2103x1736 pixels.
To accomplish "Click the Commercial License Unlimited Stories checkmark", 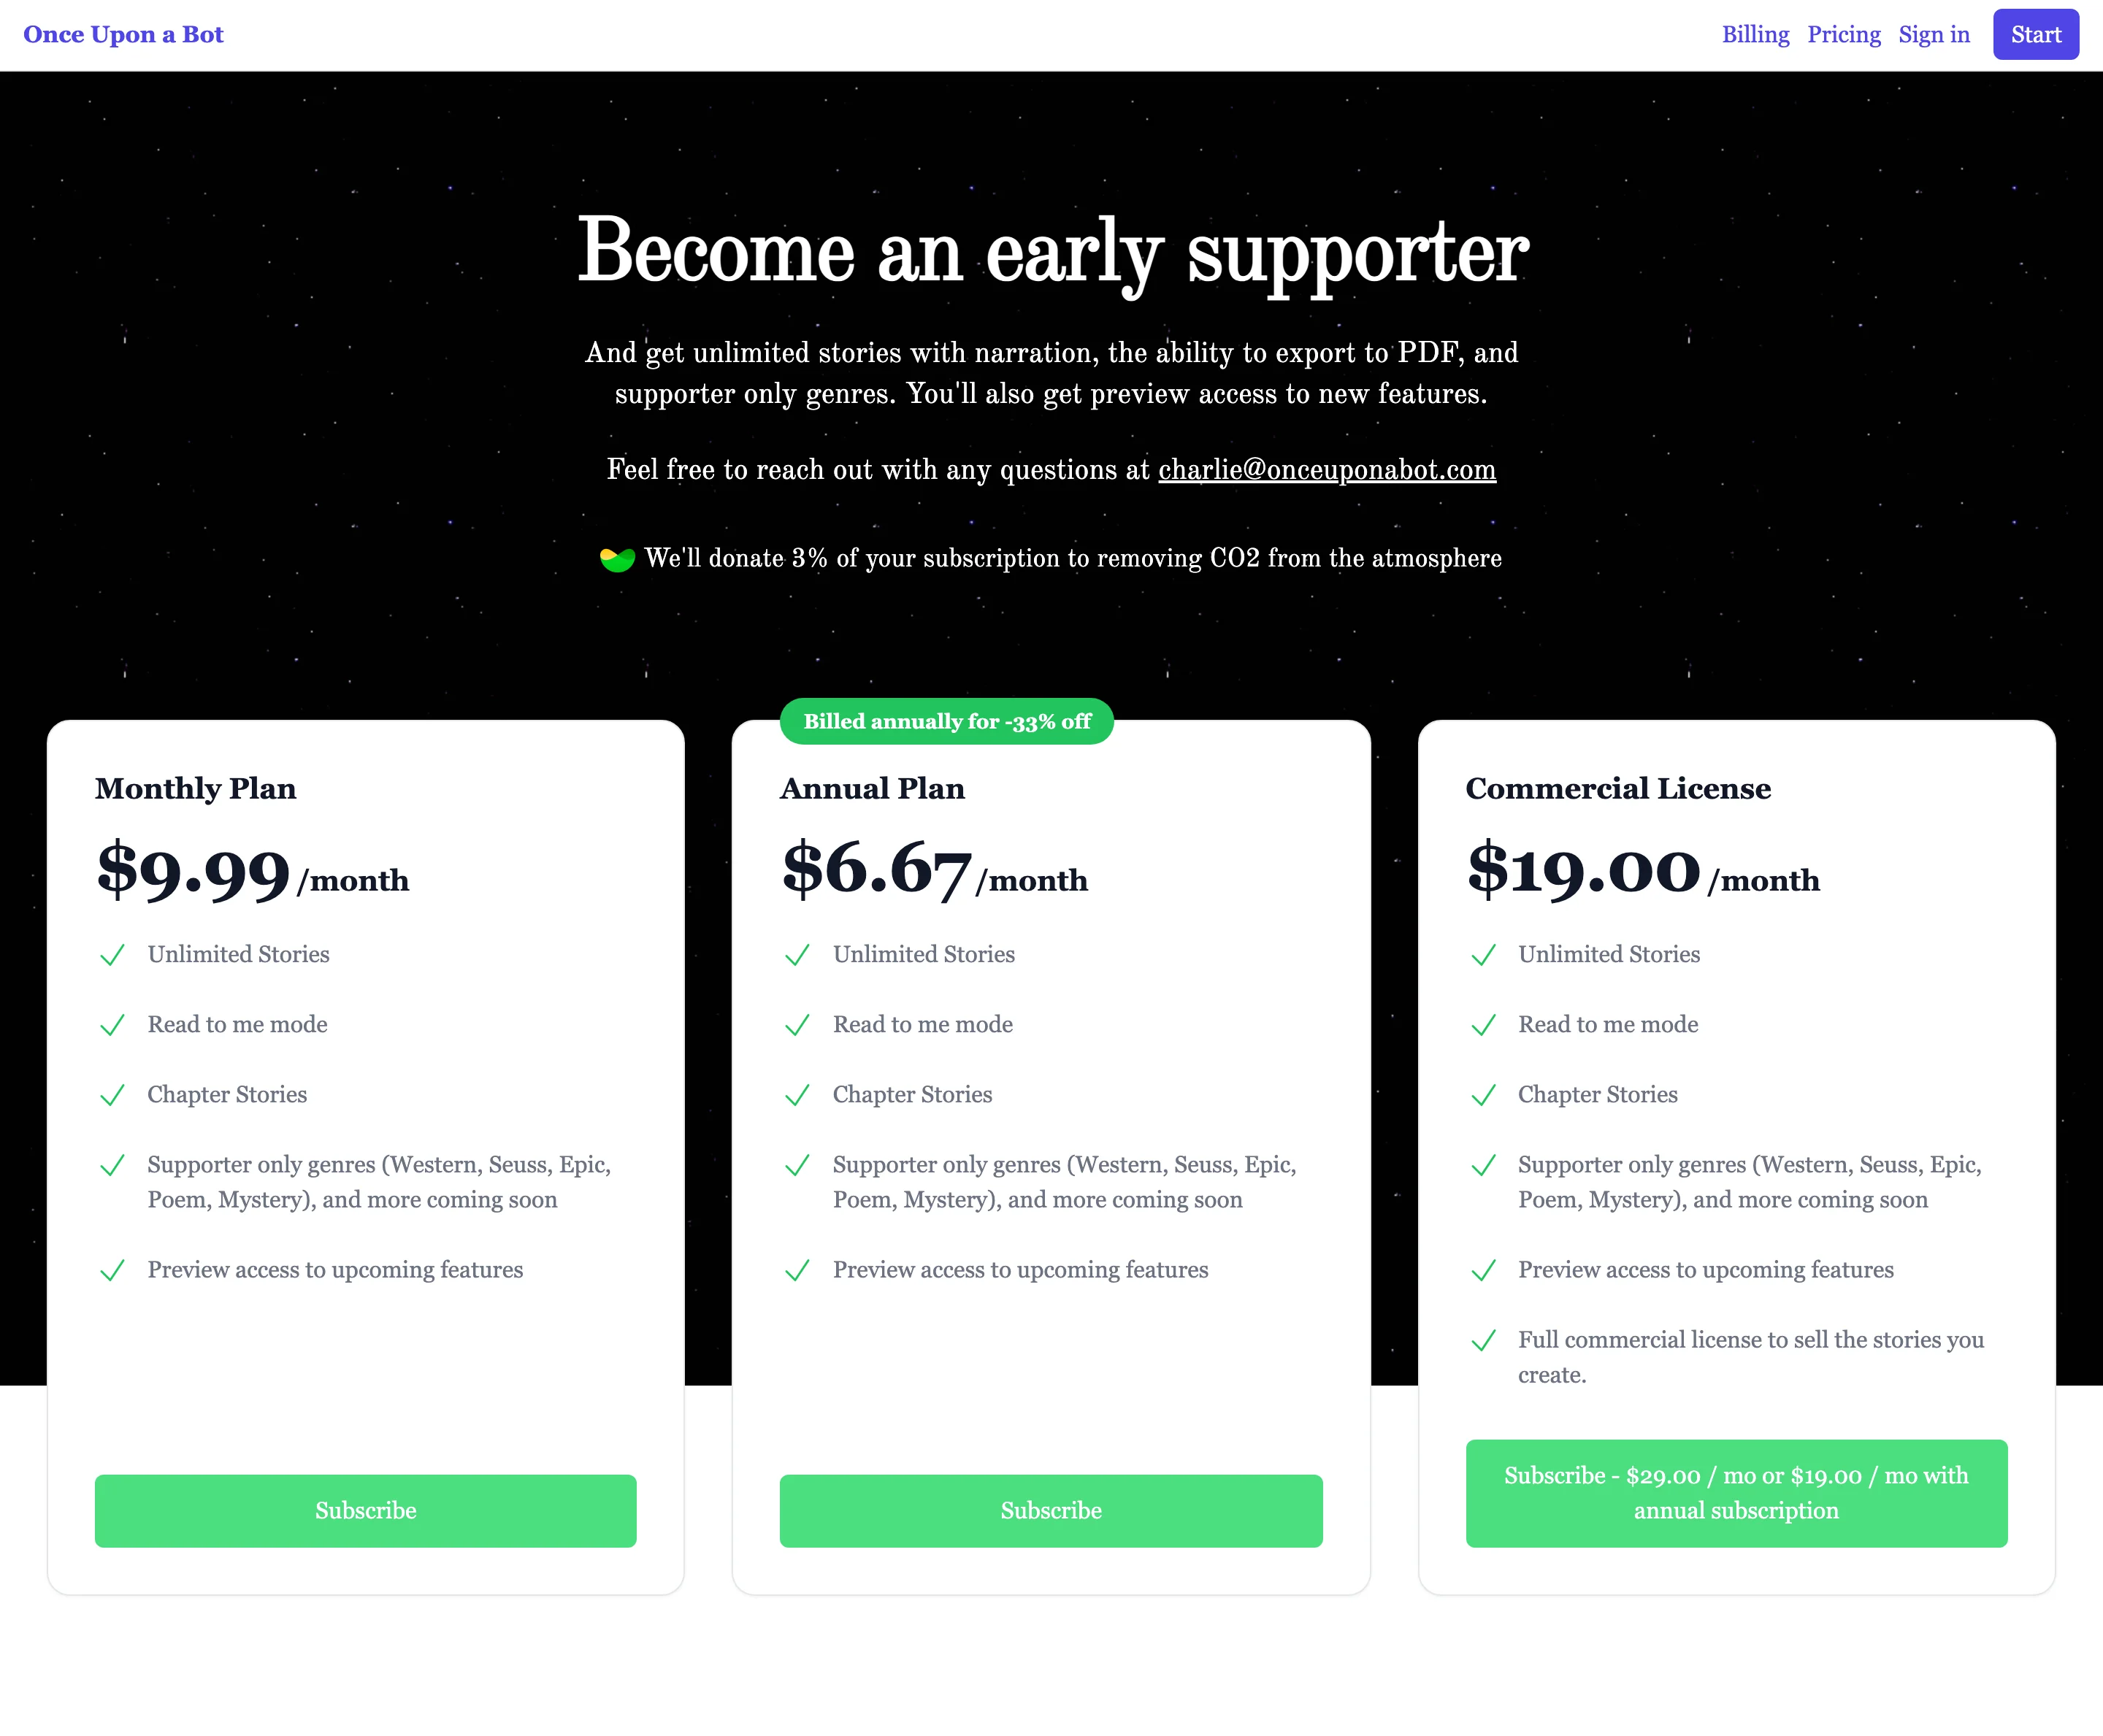I will (1483, 955).
